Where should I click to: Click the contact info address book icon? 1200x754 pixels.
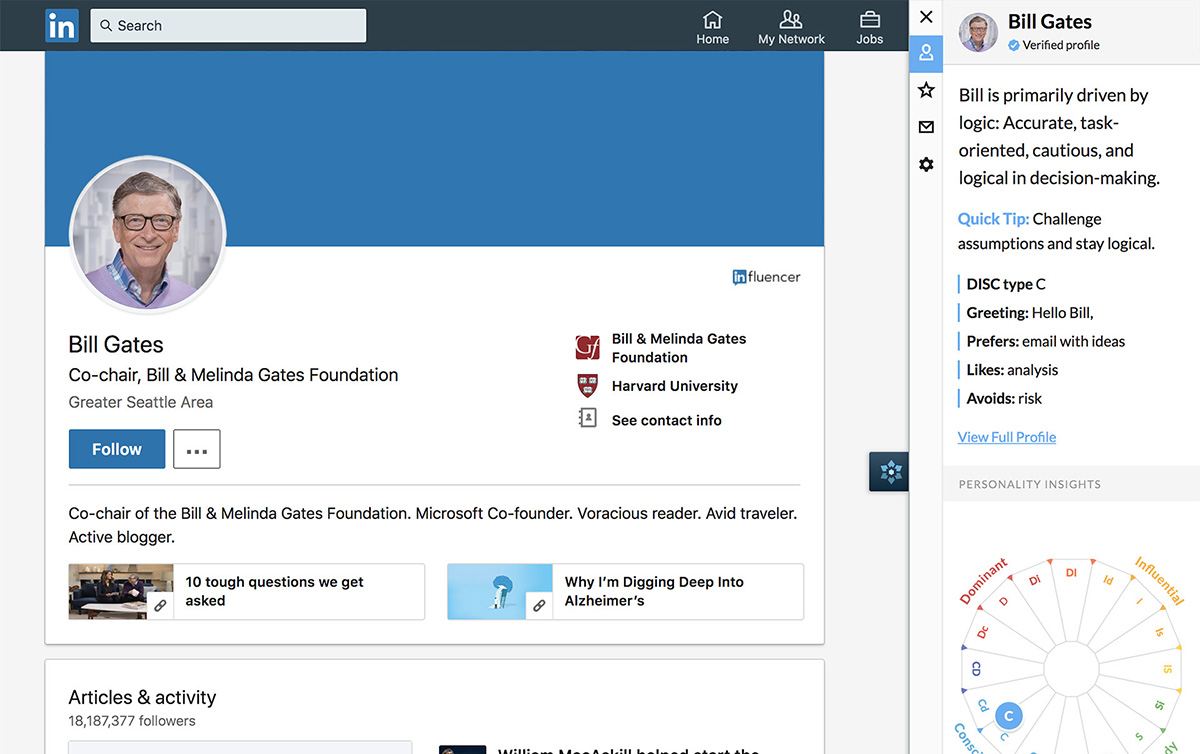588,419
